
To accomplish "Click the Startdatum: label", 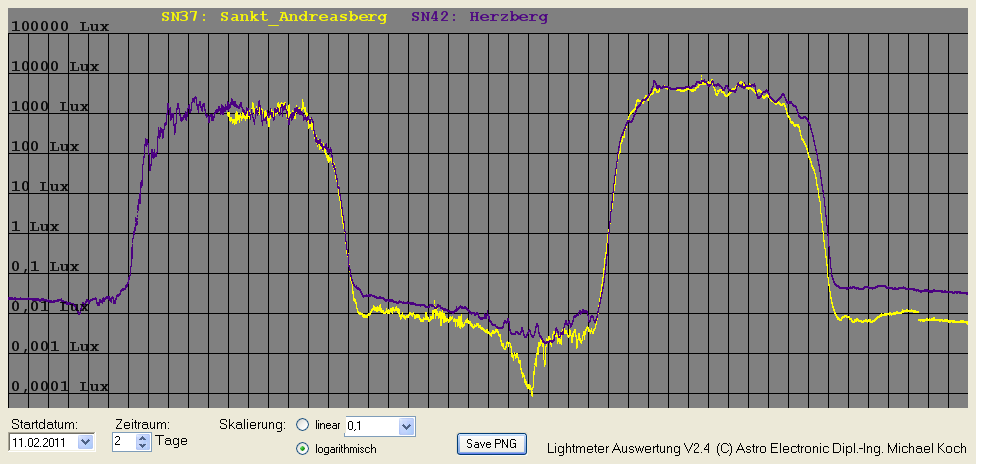I will (x=44, y=424).
